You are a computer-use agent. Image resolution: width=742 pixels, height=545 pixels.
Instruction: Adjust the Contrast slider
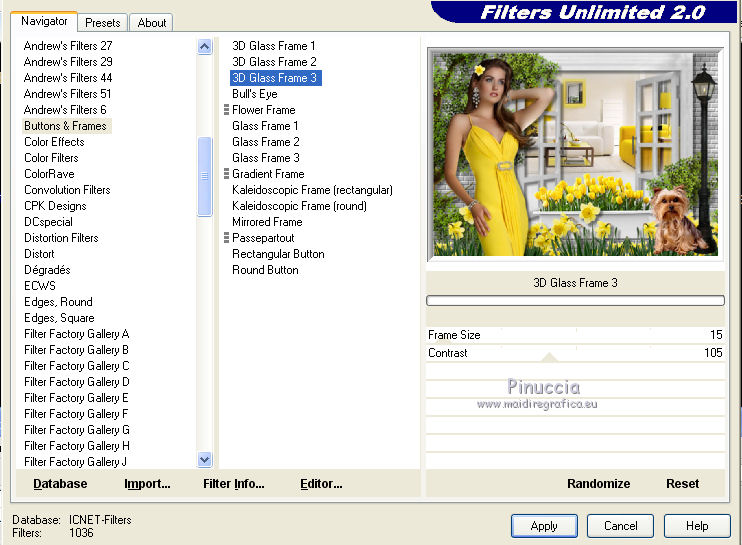point(575,353)
